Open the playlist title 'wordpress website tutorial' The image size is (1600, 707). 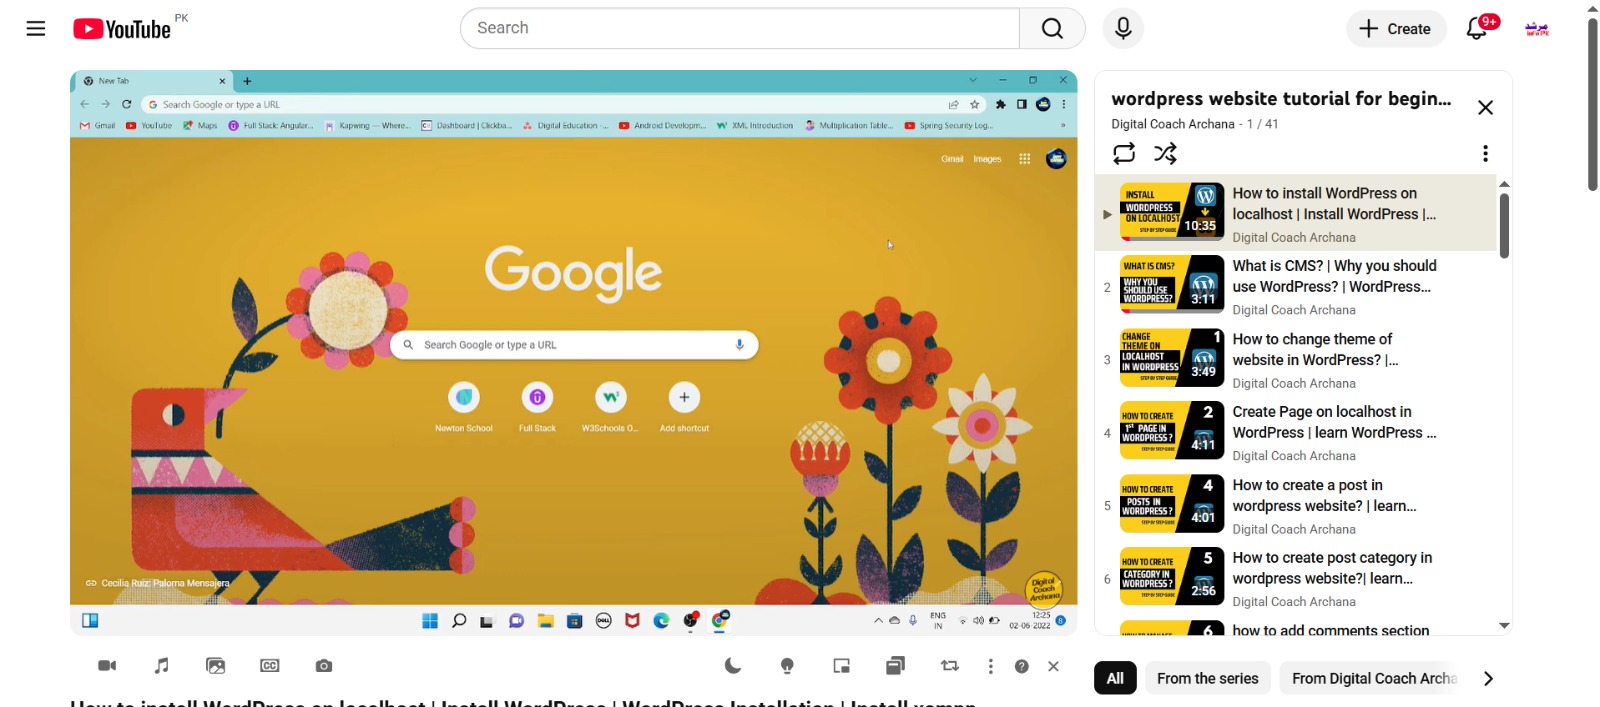1281,98
